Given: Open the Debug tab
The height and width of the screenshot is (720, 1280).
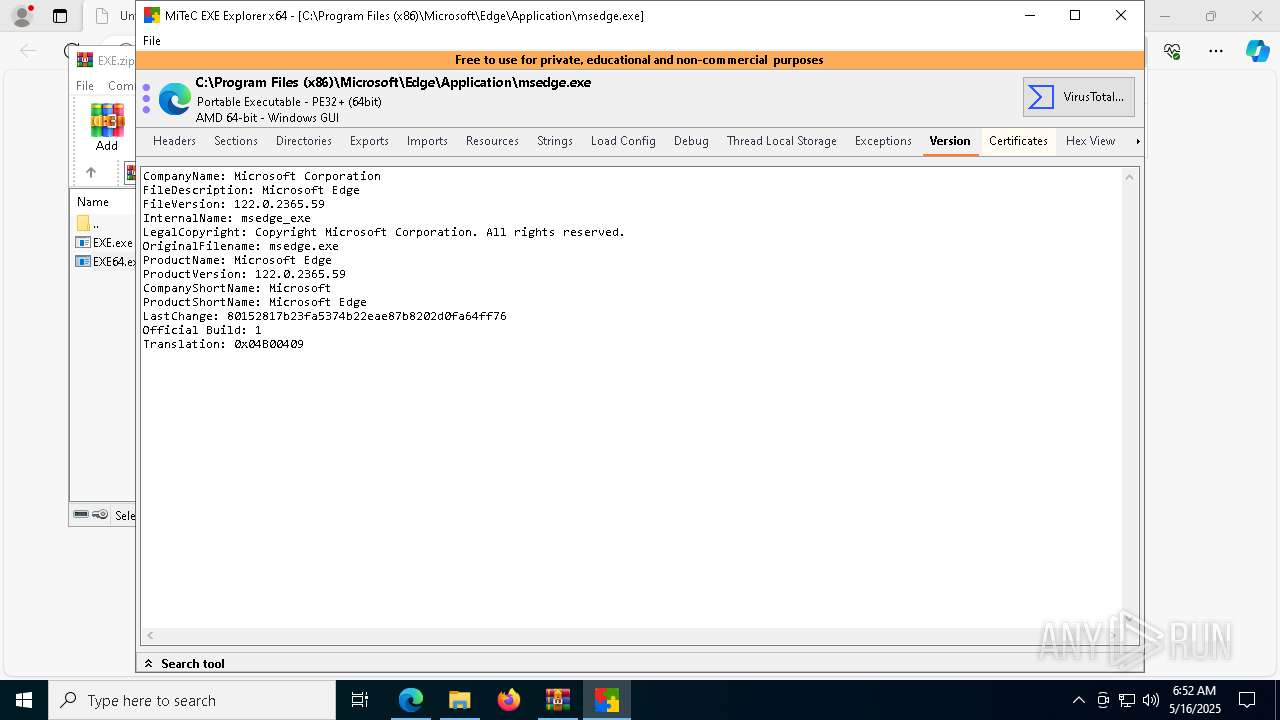Looking at the screenshot, I should click(x=691, y=141).
